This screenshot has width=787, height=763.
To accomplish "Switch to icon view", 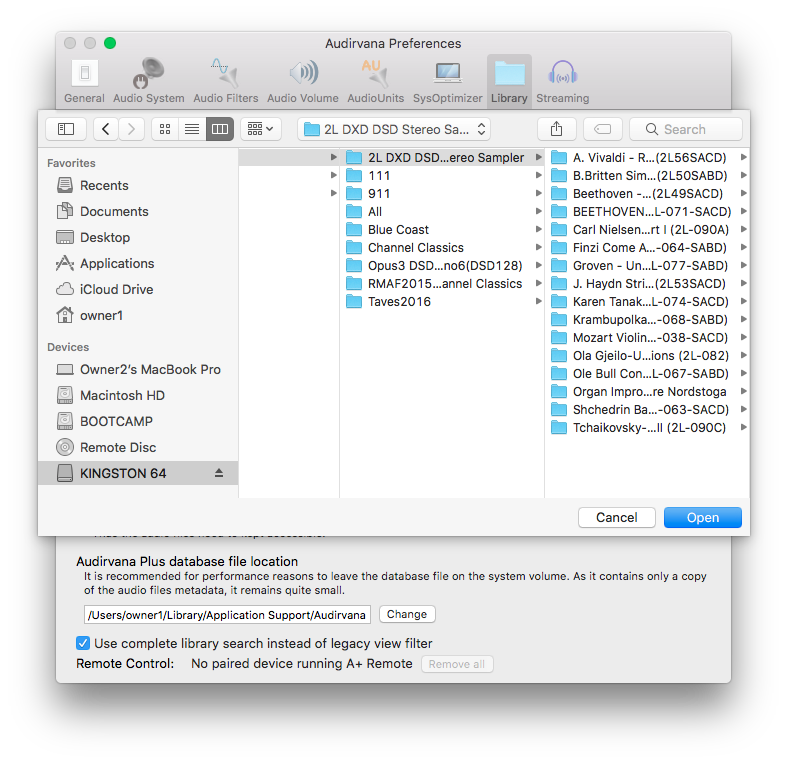I will tap(165, 130).
